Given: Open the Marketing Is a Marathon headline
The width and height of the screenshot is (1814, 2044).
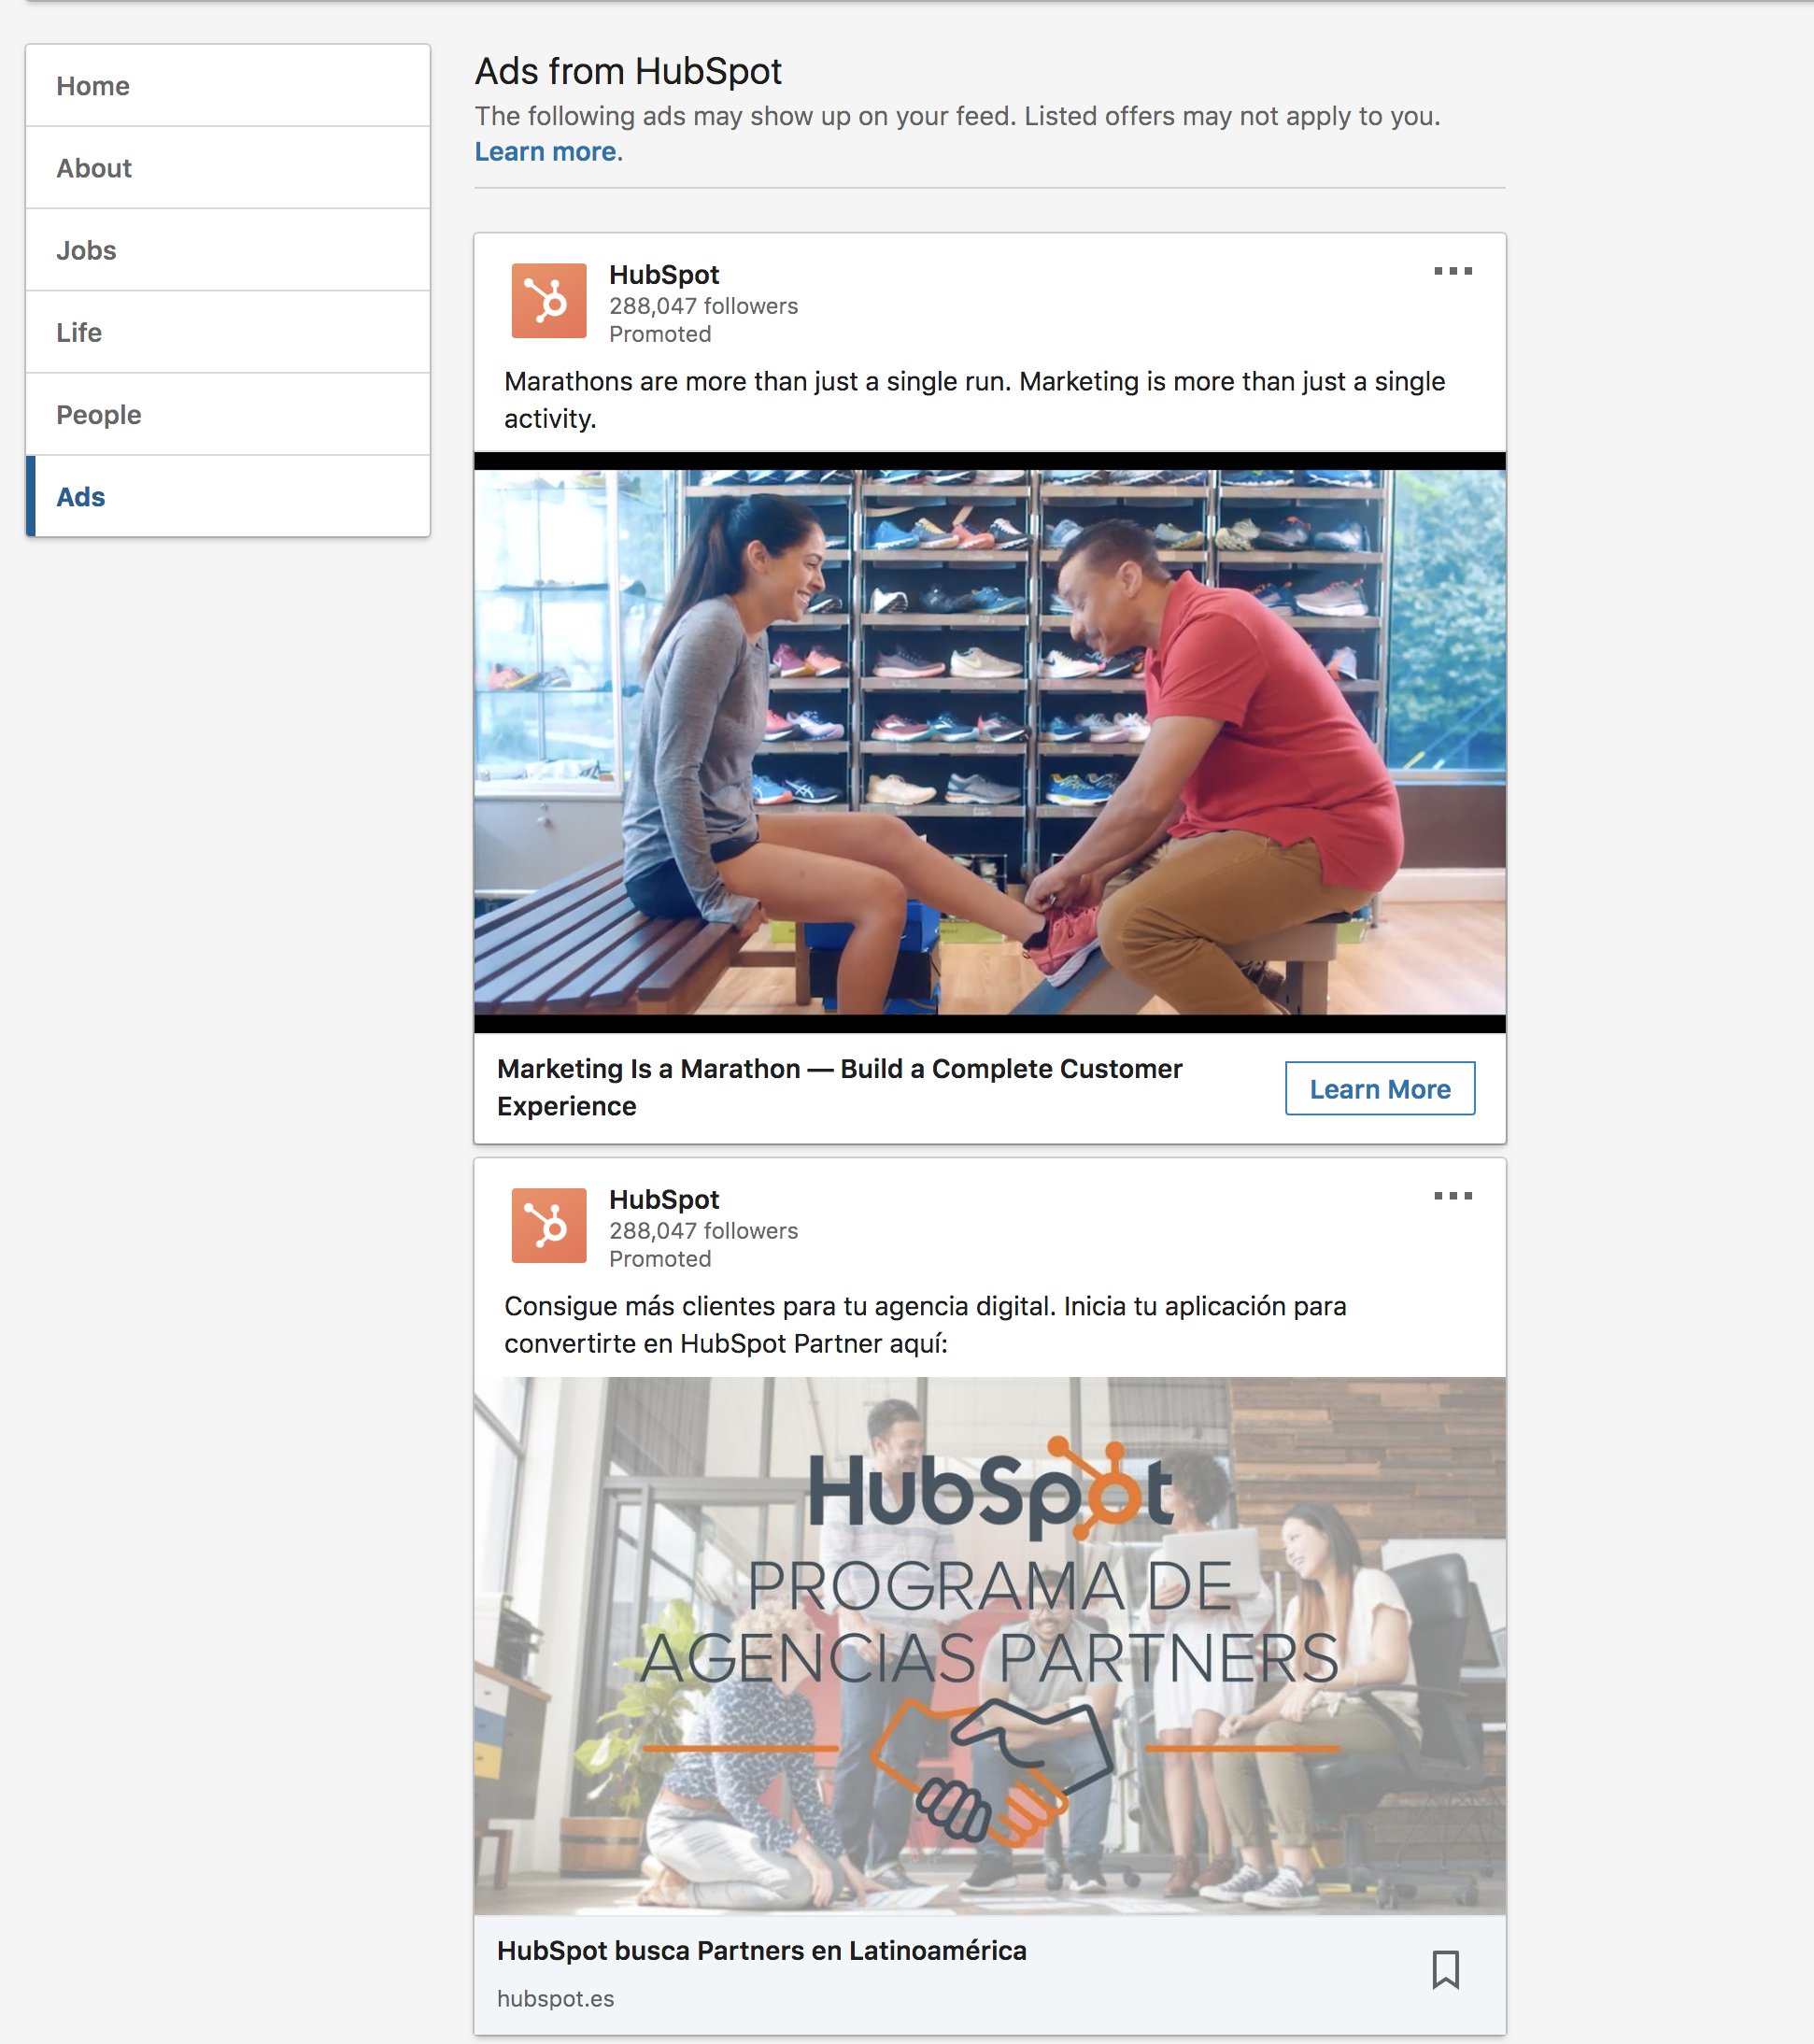Looking at the screenshot, I should (840, 1087).
